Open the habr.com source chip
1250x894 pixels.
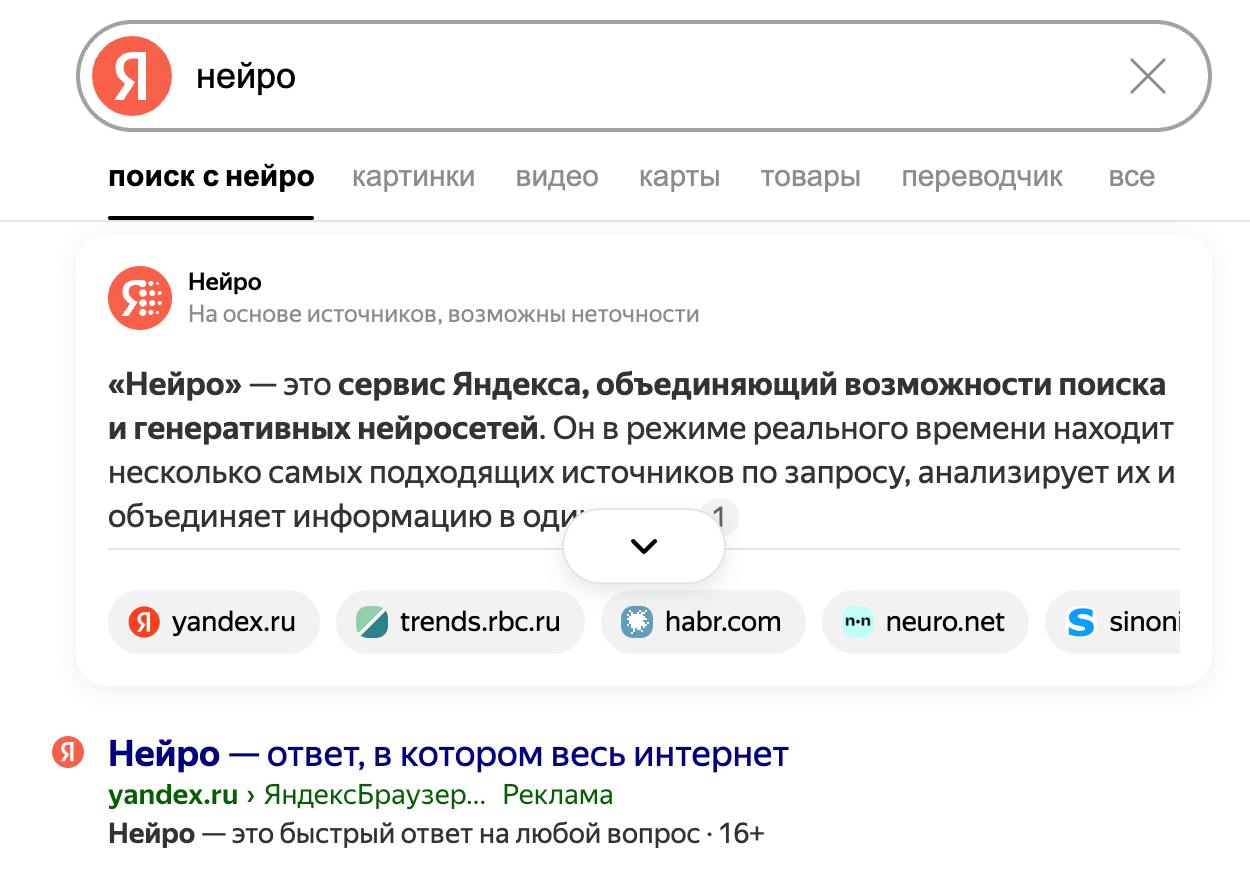(637, 621)
